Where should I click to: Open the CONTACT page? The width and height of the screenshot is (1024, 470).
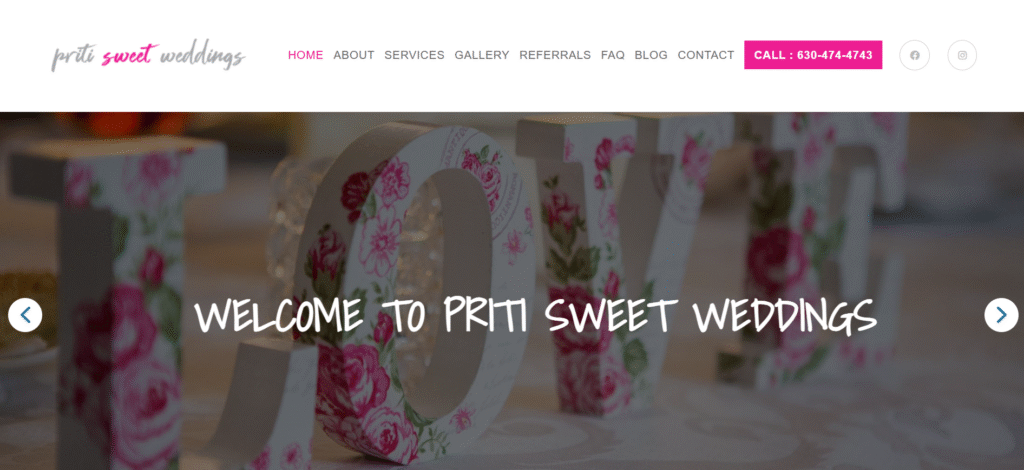(706, 55)
